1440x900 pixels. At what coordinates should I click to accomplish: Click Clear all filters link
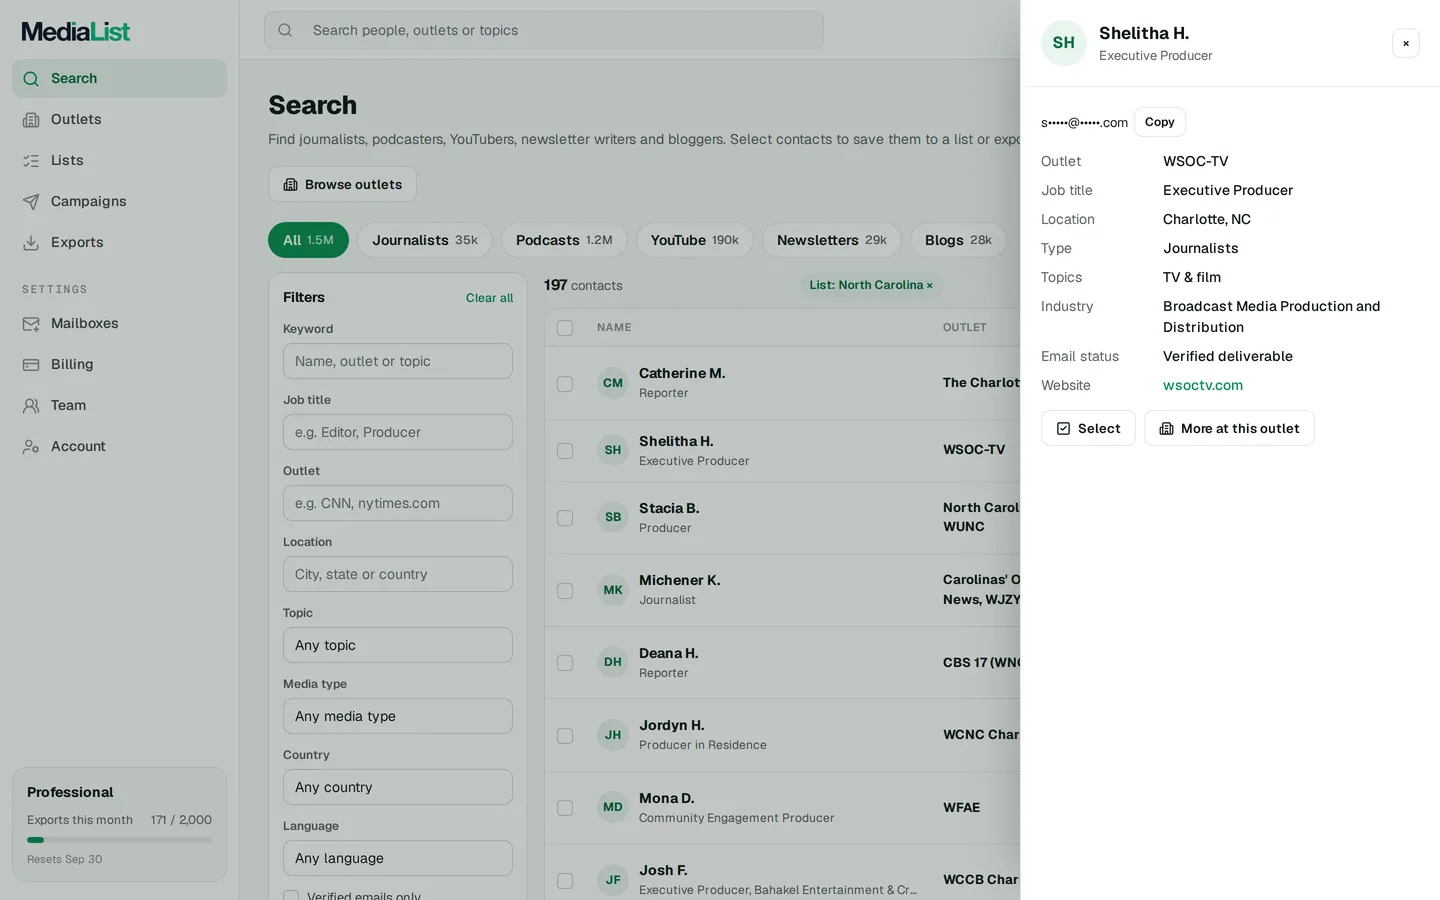tap(489, 298)
